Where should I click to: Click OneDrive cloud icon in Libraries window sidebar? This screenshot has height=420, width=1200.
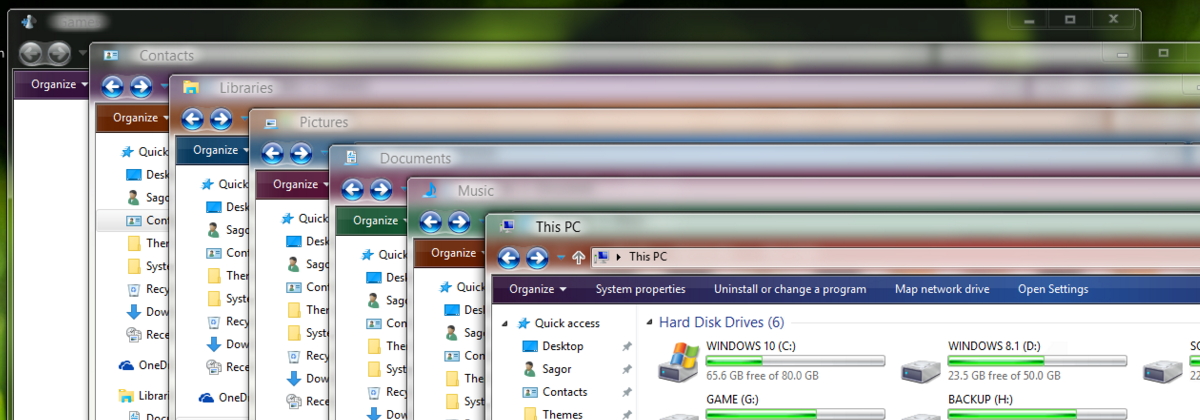(208, 397)
